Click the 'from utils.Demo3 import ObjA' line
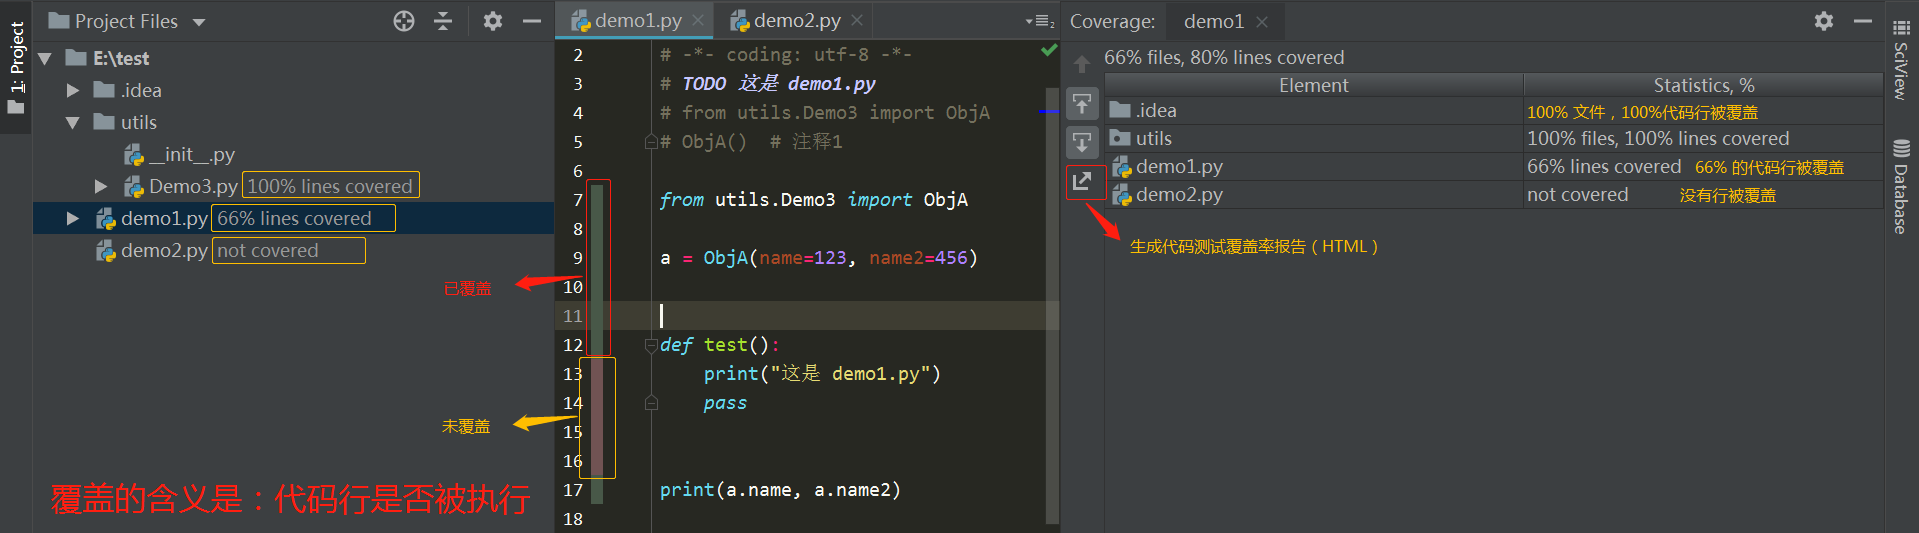 click(814, 200)
